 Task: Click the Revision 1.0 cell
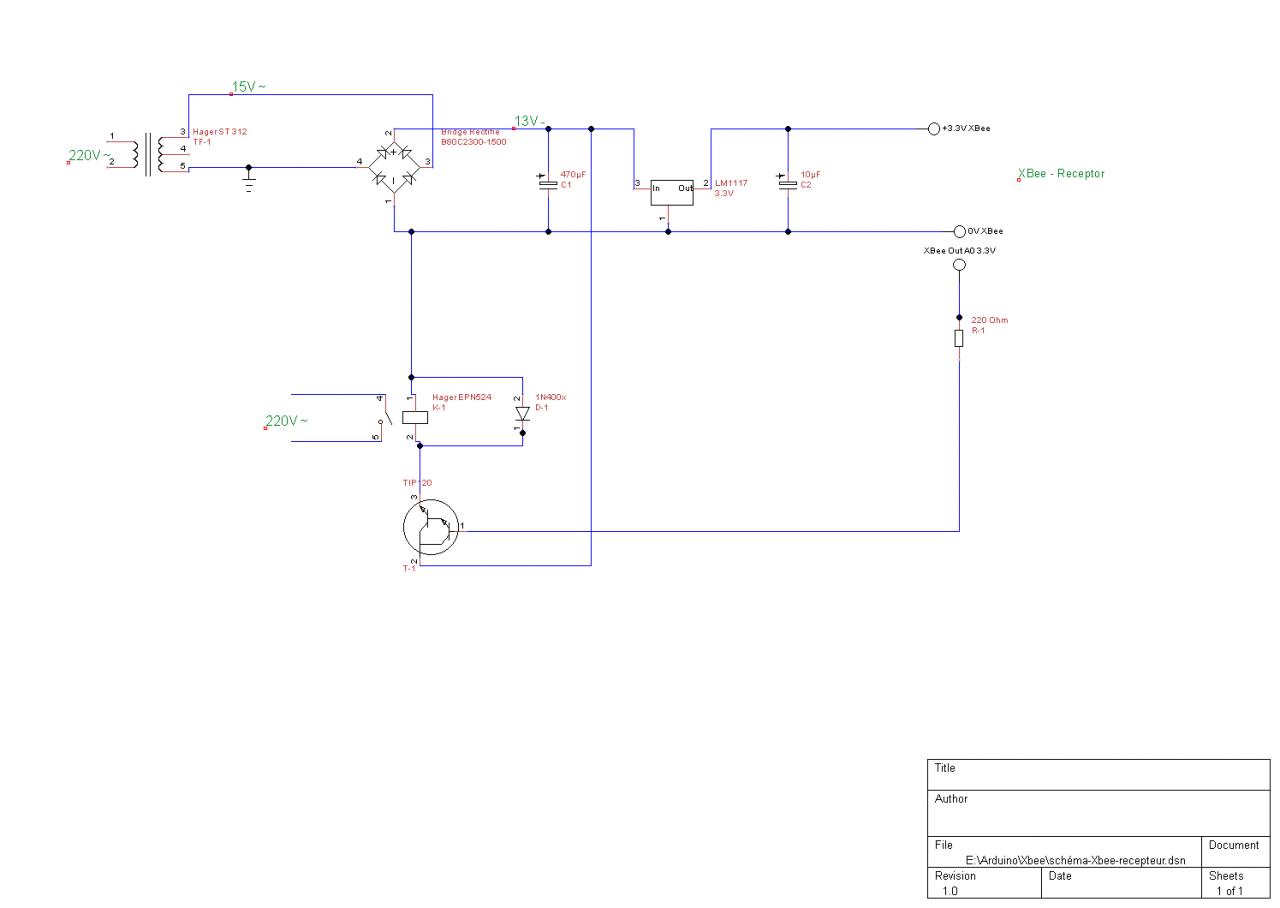985,882
